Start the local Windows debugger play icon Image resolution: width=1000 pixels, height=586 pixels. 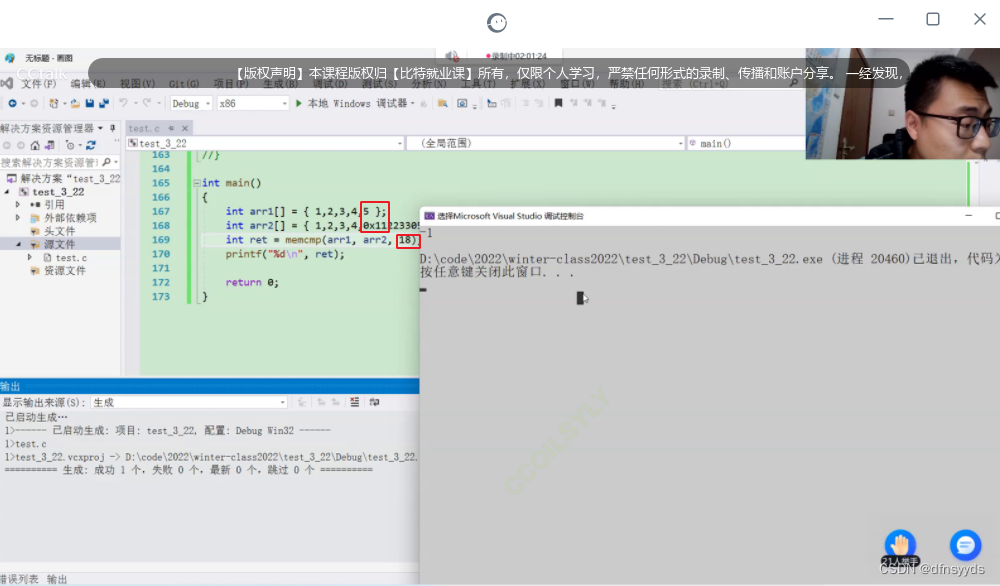tap(298, 103)
